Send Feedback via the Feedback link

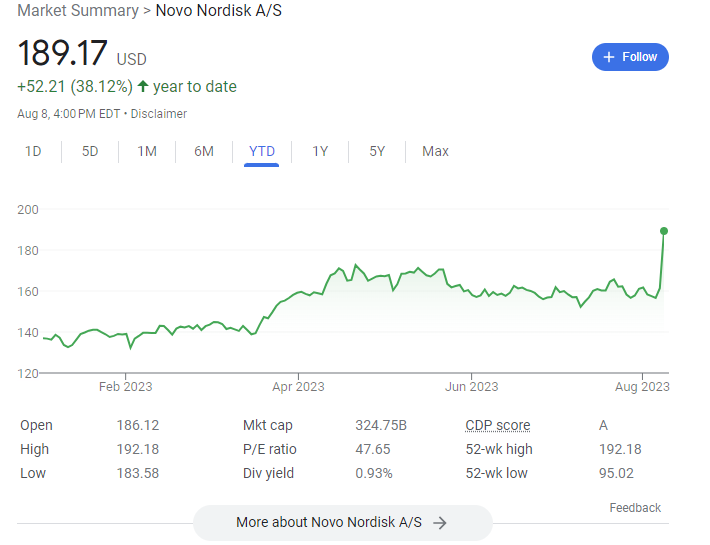pos(635,508)
